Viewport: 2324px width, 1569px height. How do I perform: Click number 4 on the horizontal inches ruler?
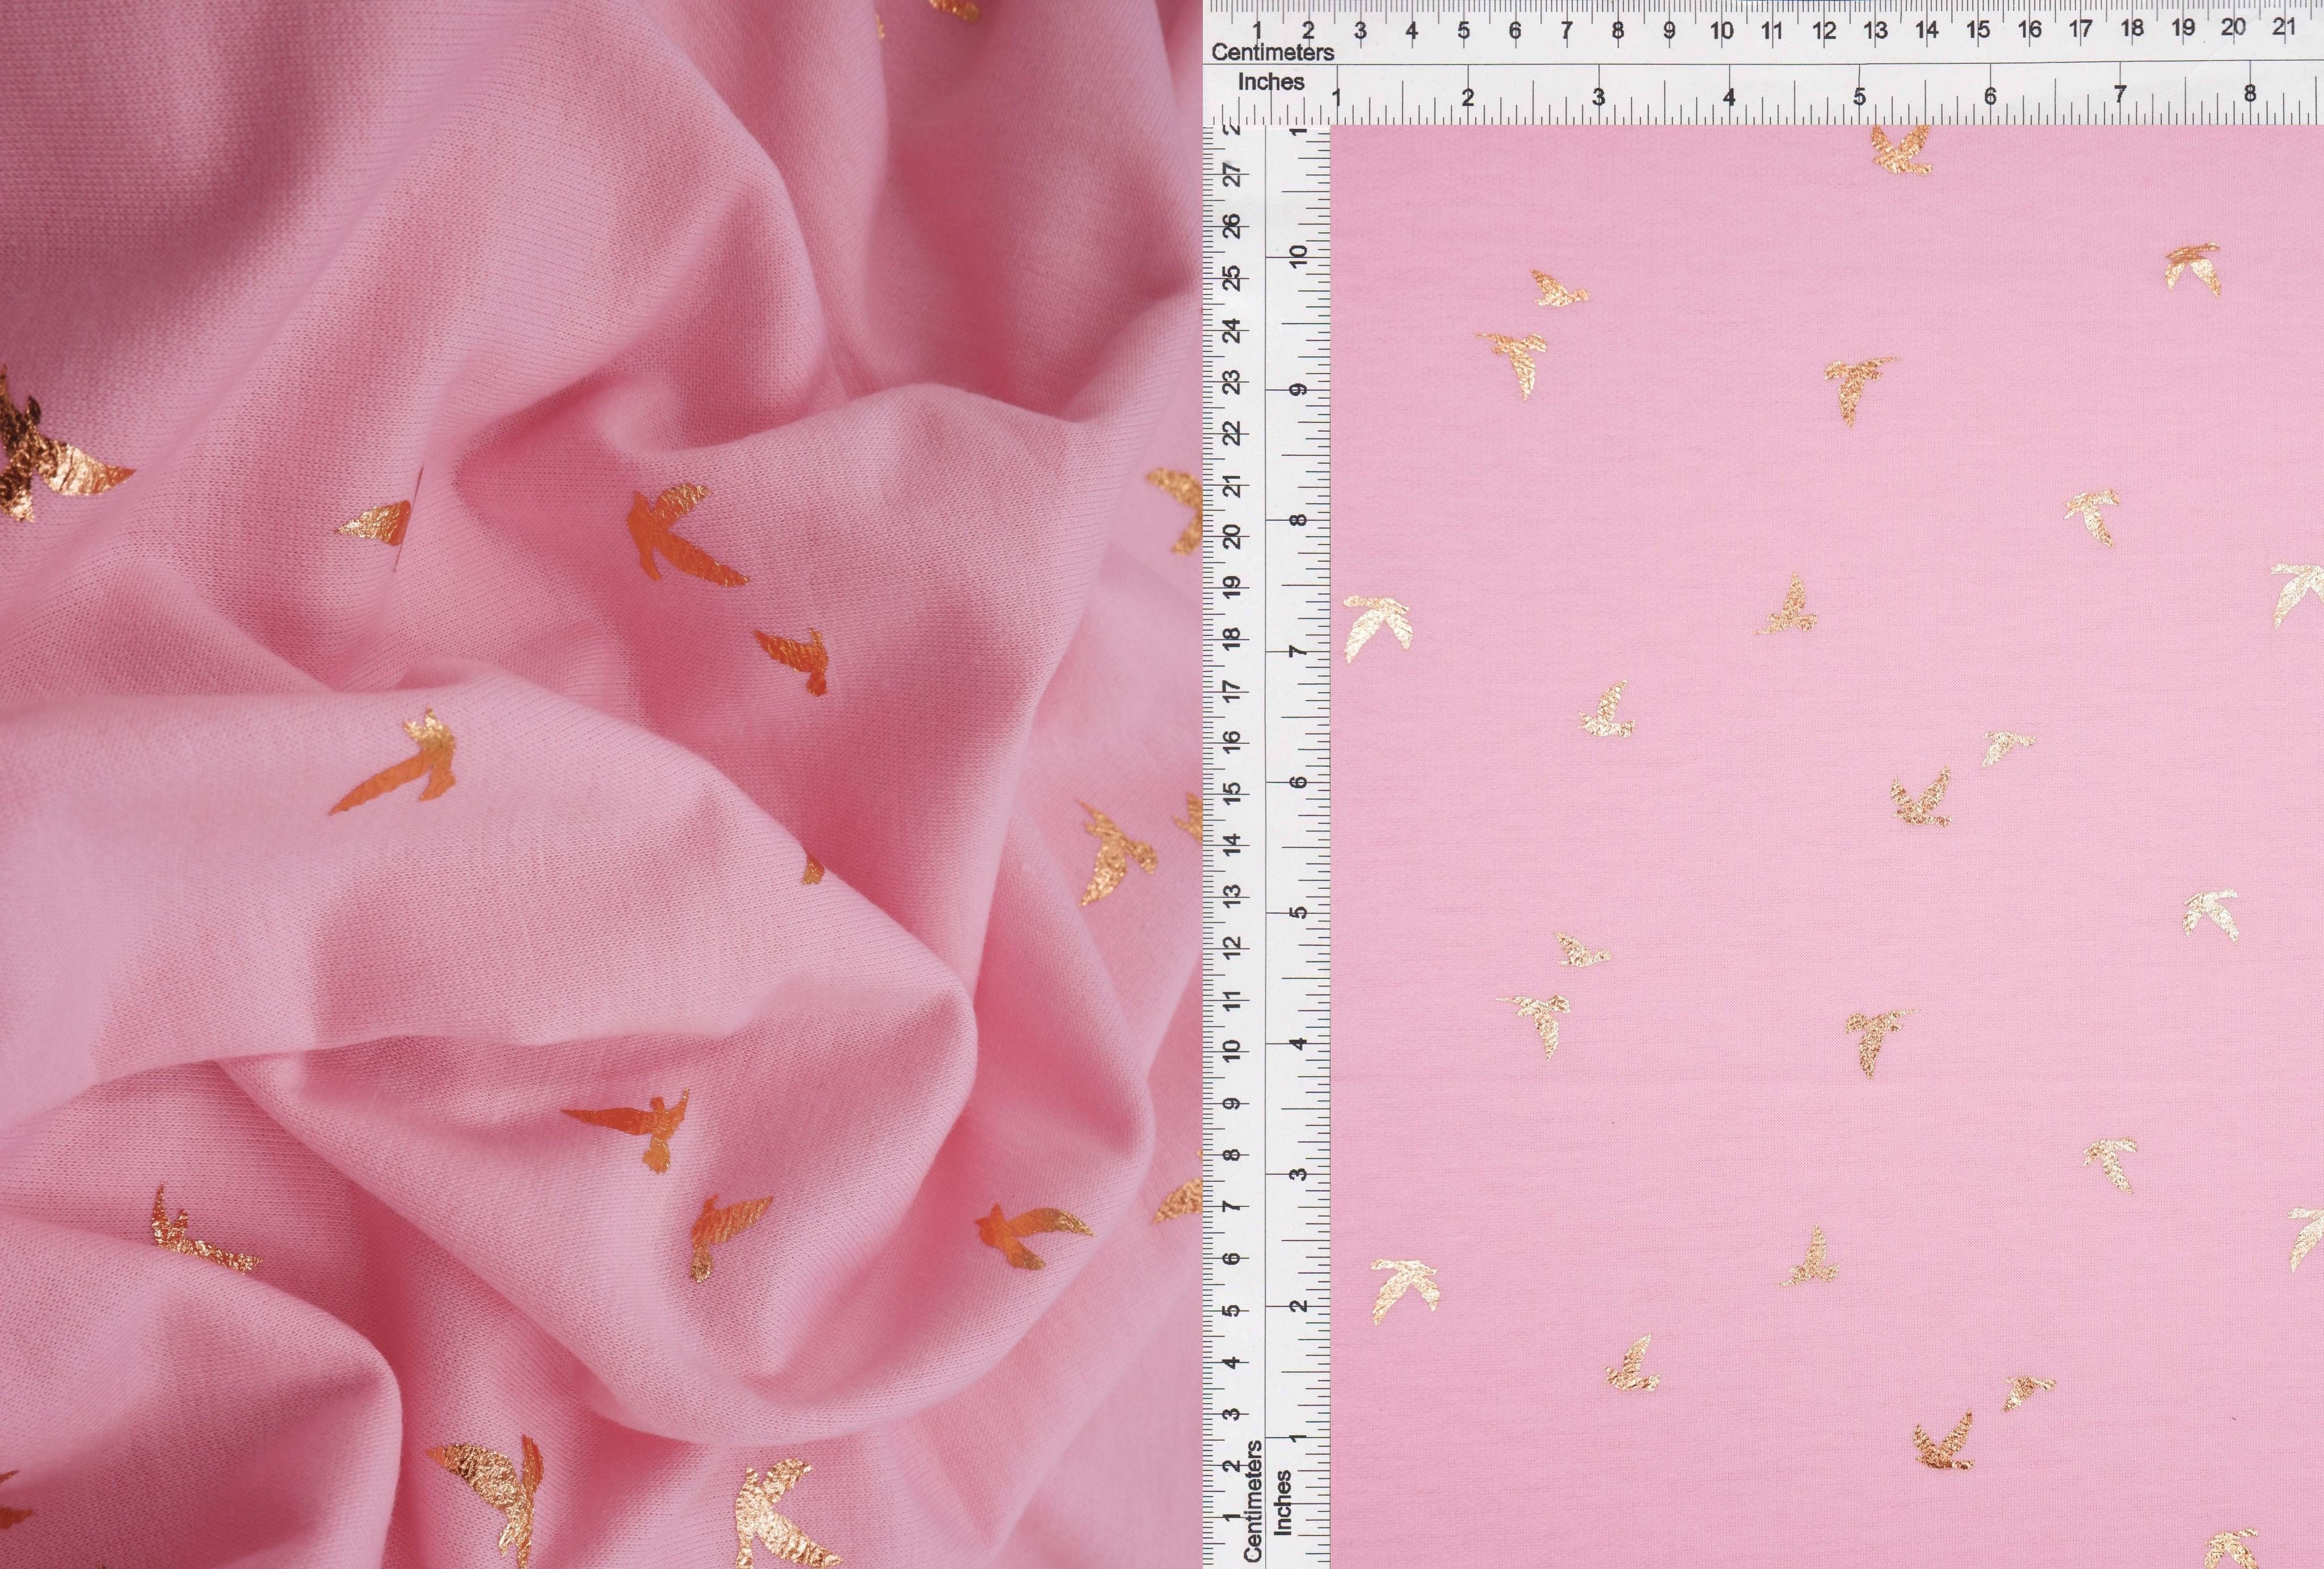pos(1728,96)
